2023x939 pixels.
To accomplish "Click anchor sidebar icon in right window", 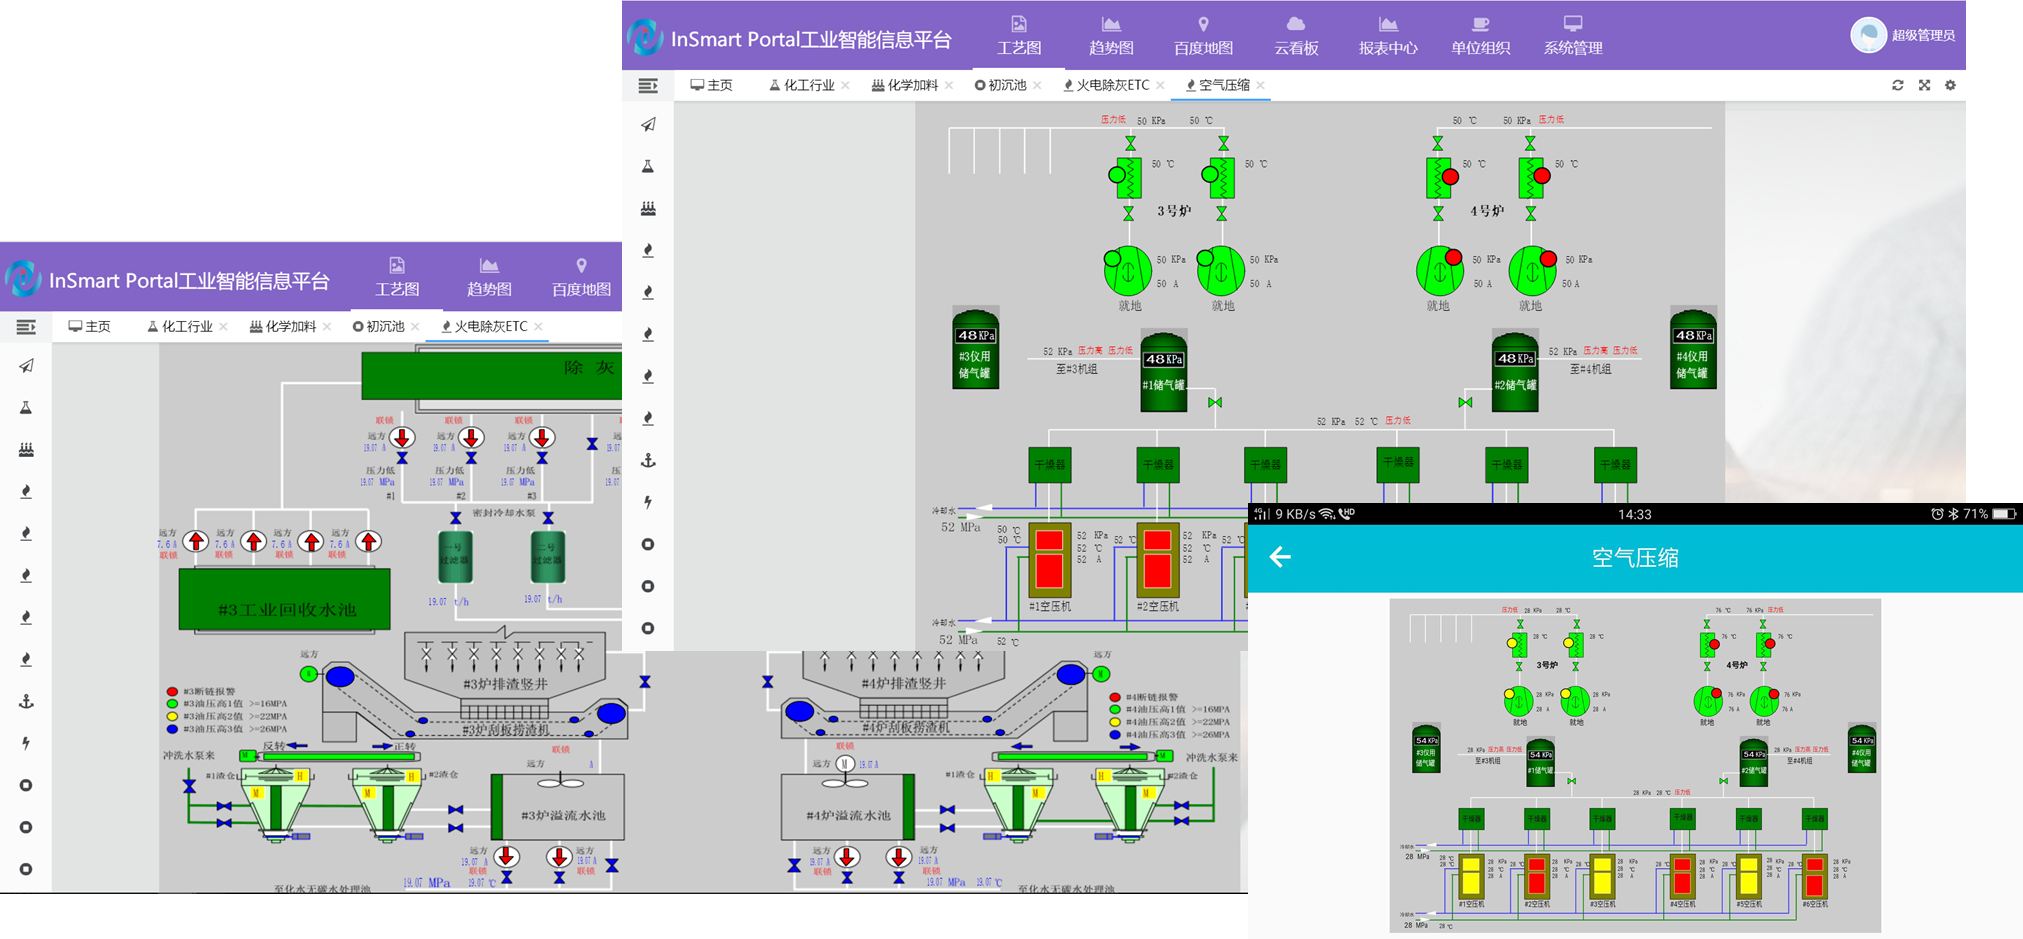I will click(x=648, y=461).
